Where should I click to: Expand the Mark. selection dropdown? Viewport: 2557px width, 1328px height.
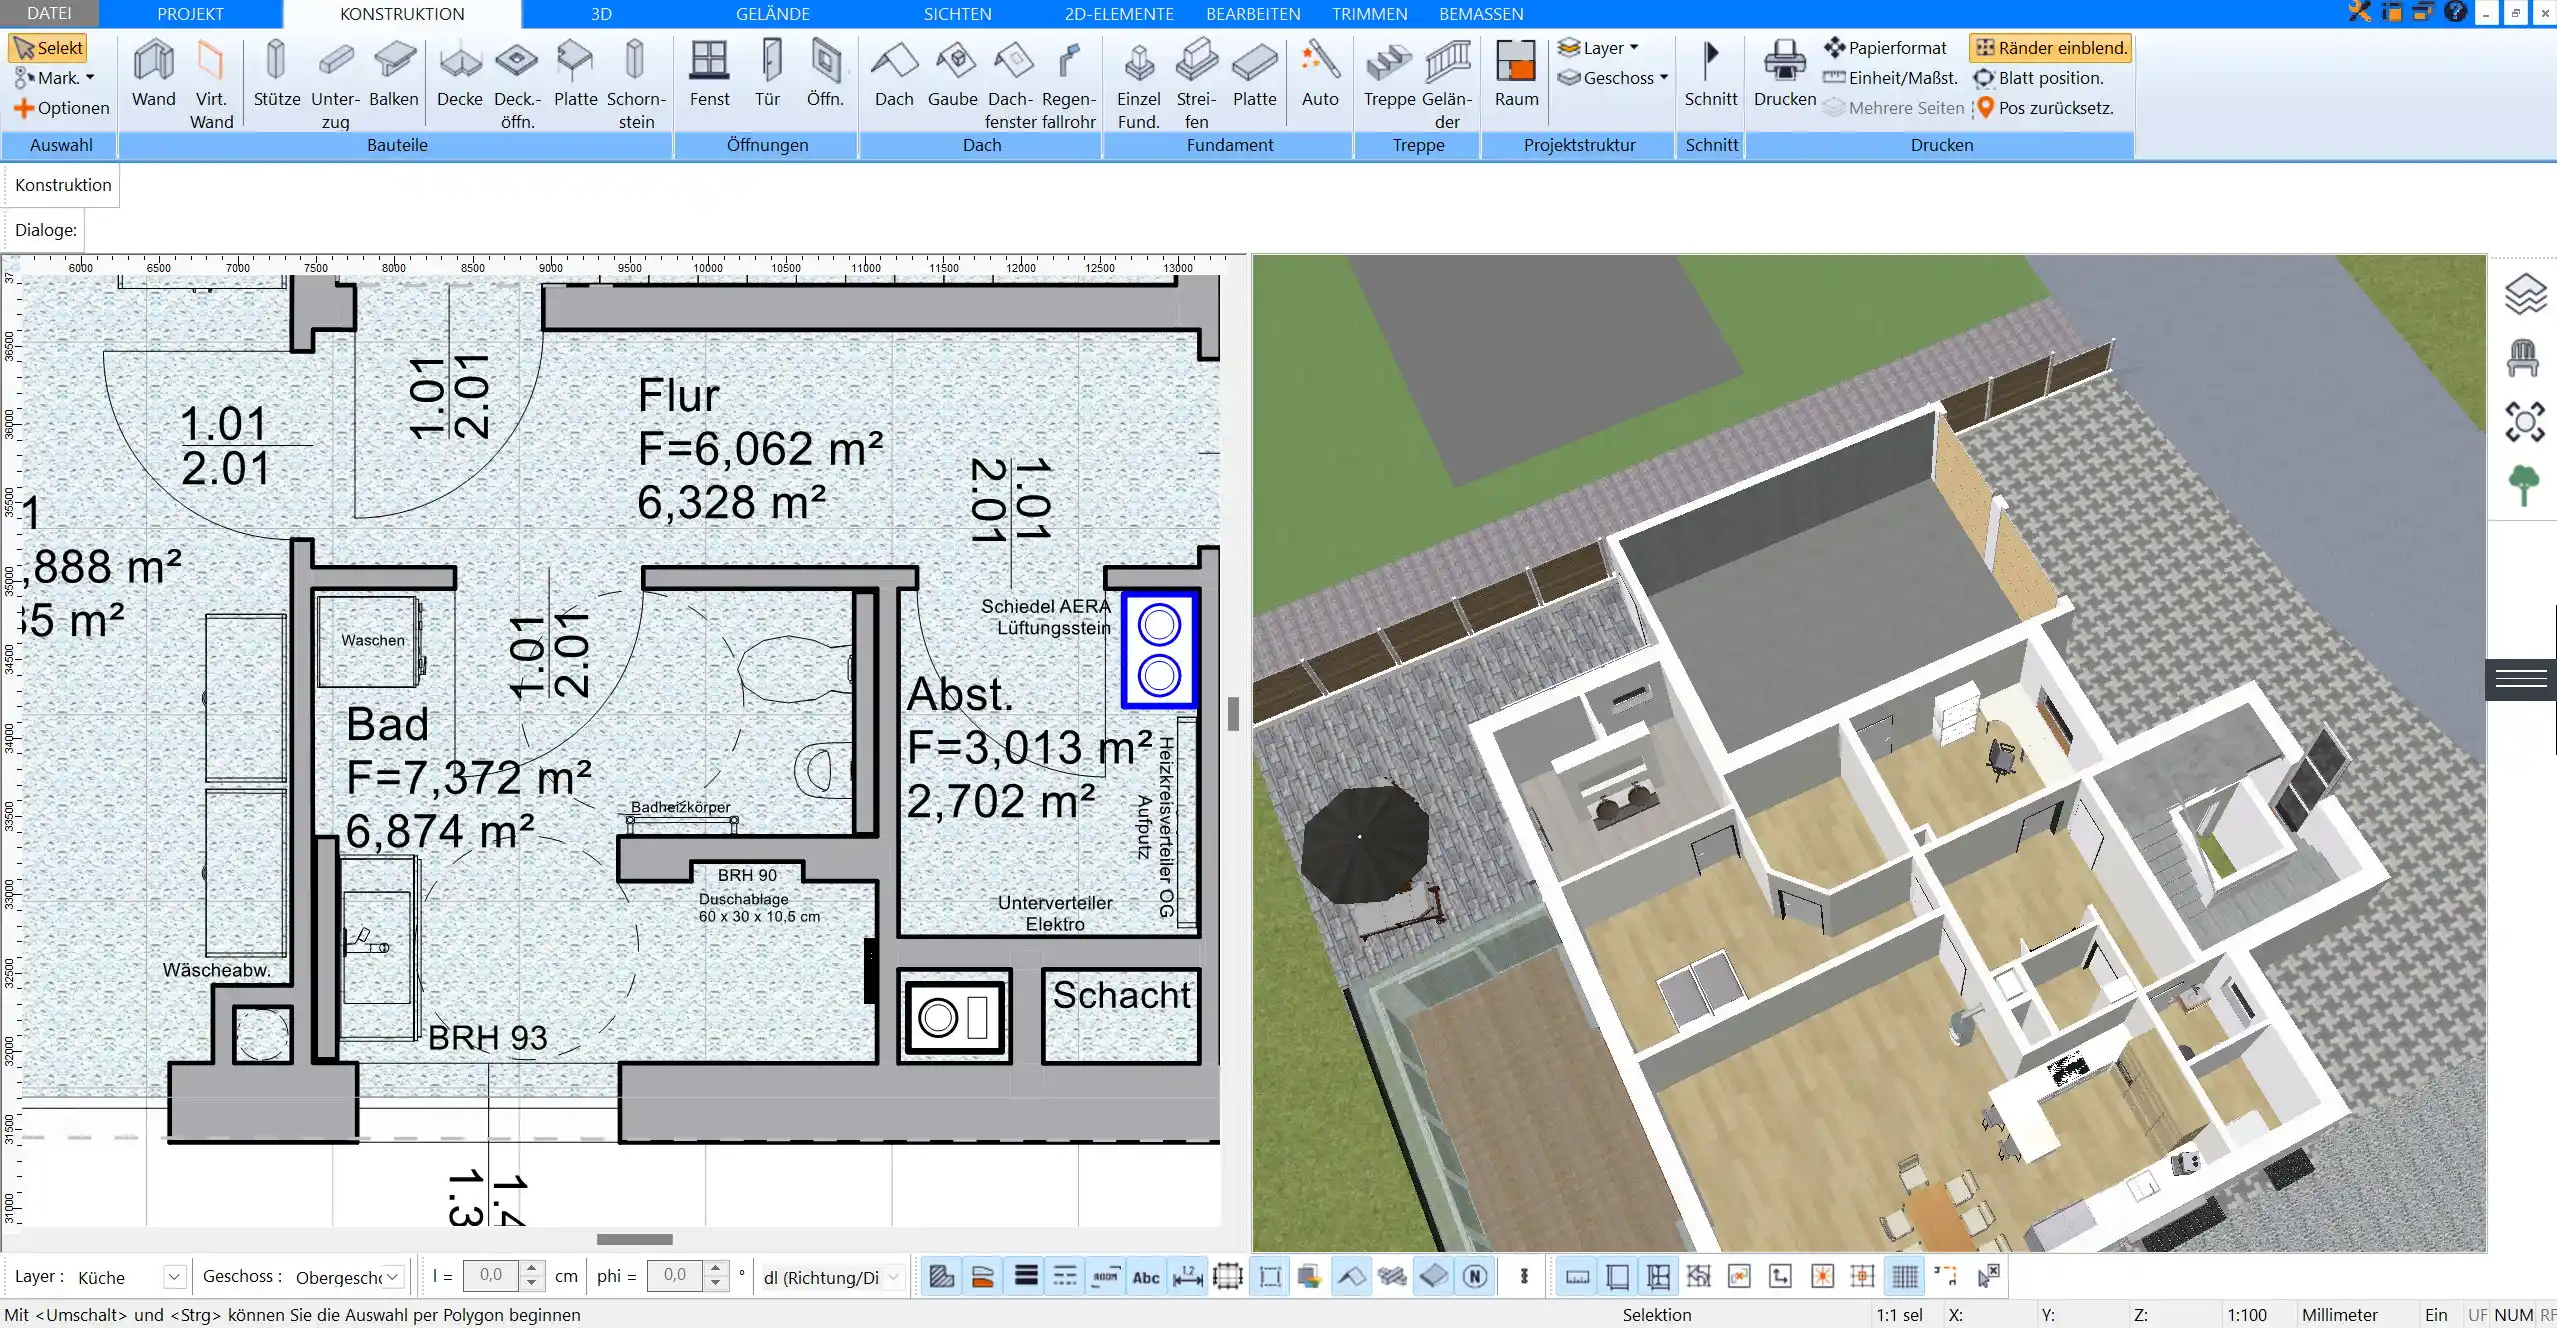point(55,78)
